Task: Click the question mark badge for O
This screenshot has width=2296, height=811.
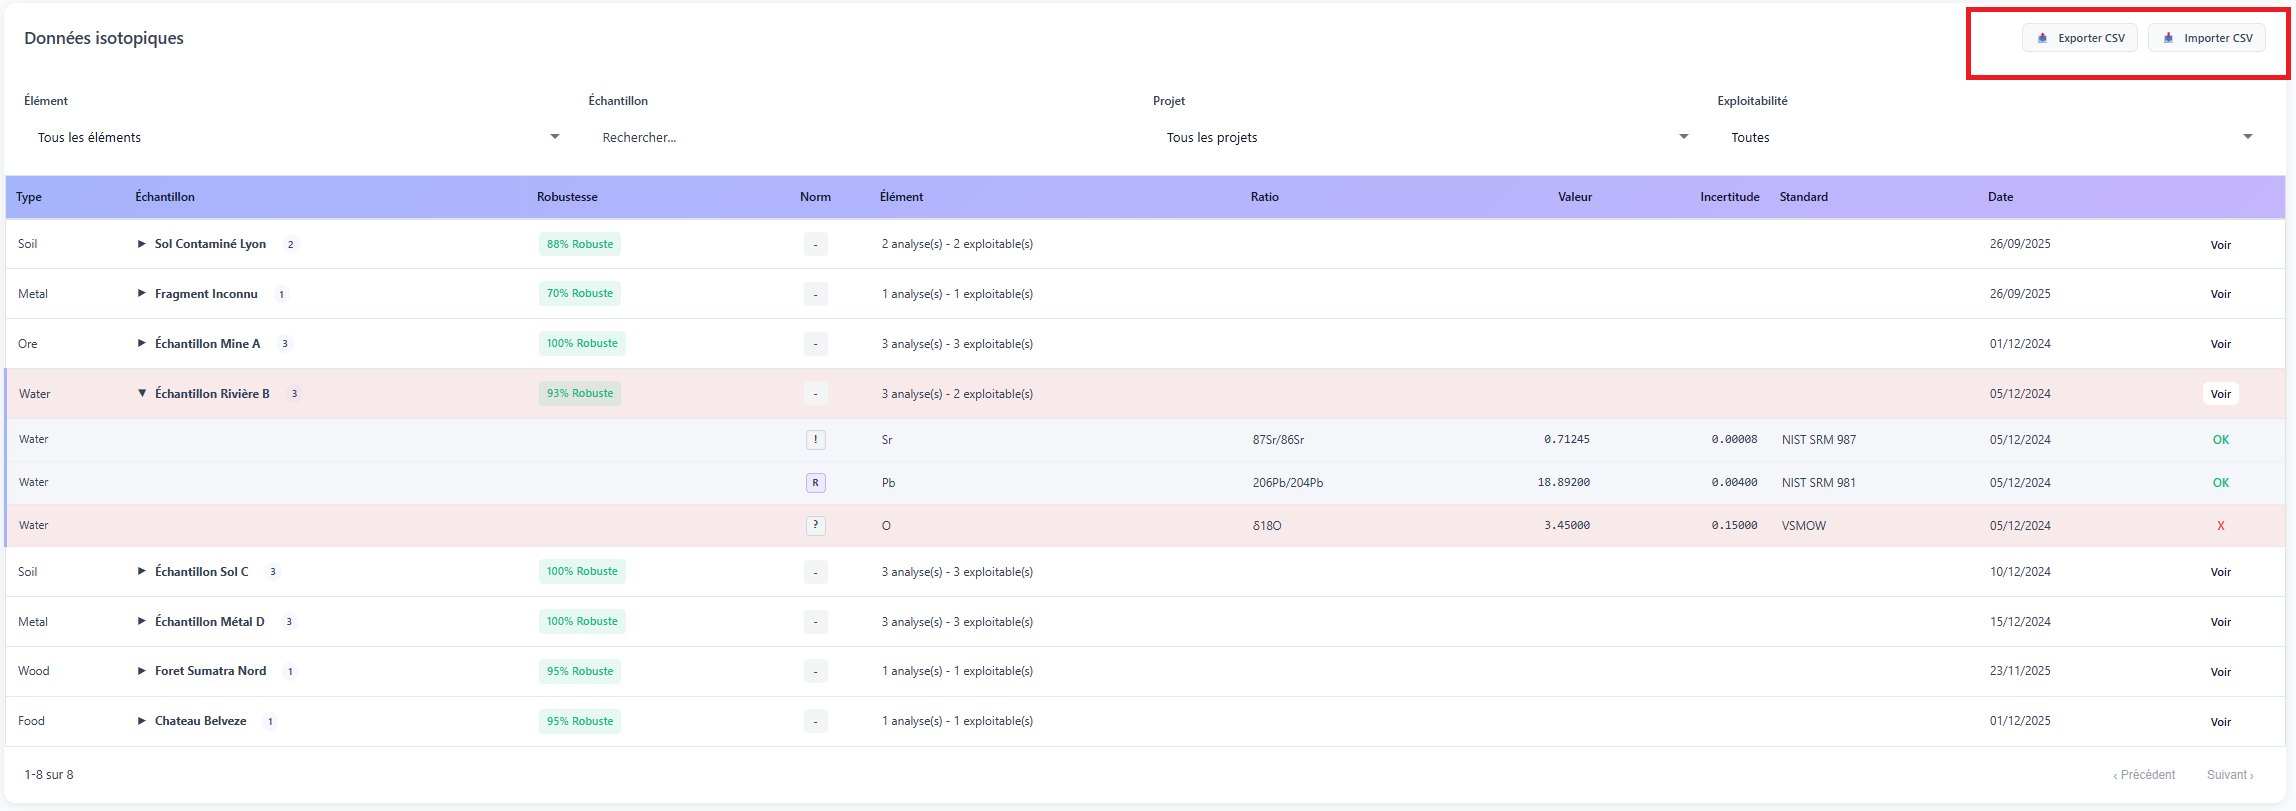Action: point(816,526)
